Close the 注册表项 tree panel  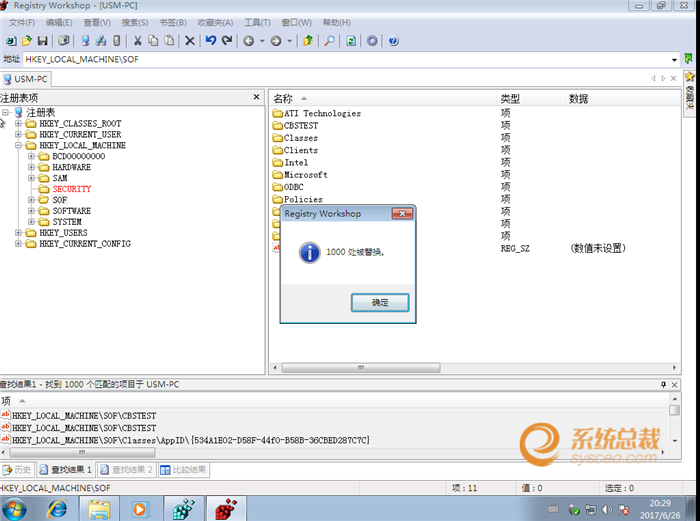[256, 97]
